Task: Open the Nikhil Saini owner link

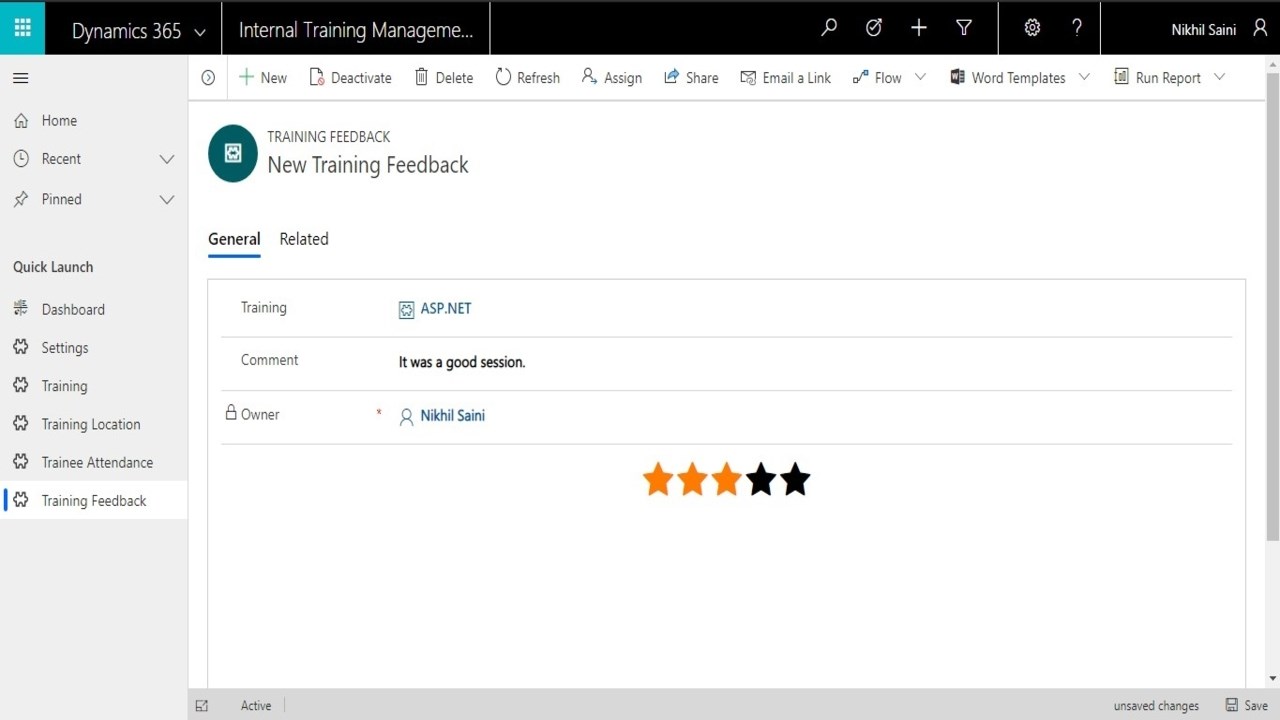Action: pos(452,416)
